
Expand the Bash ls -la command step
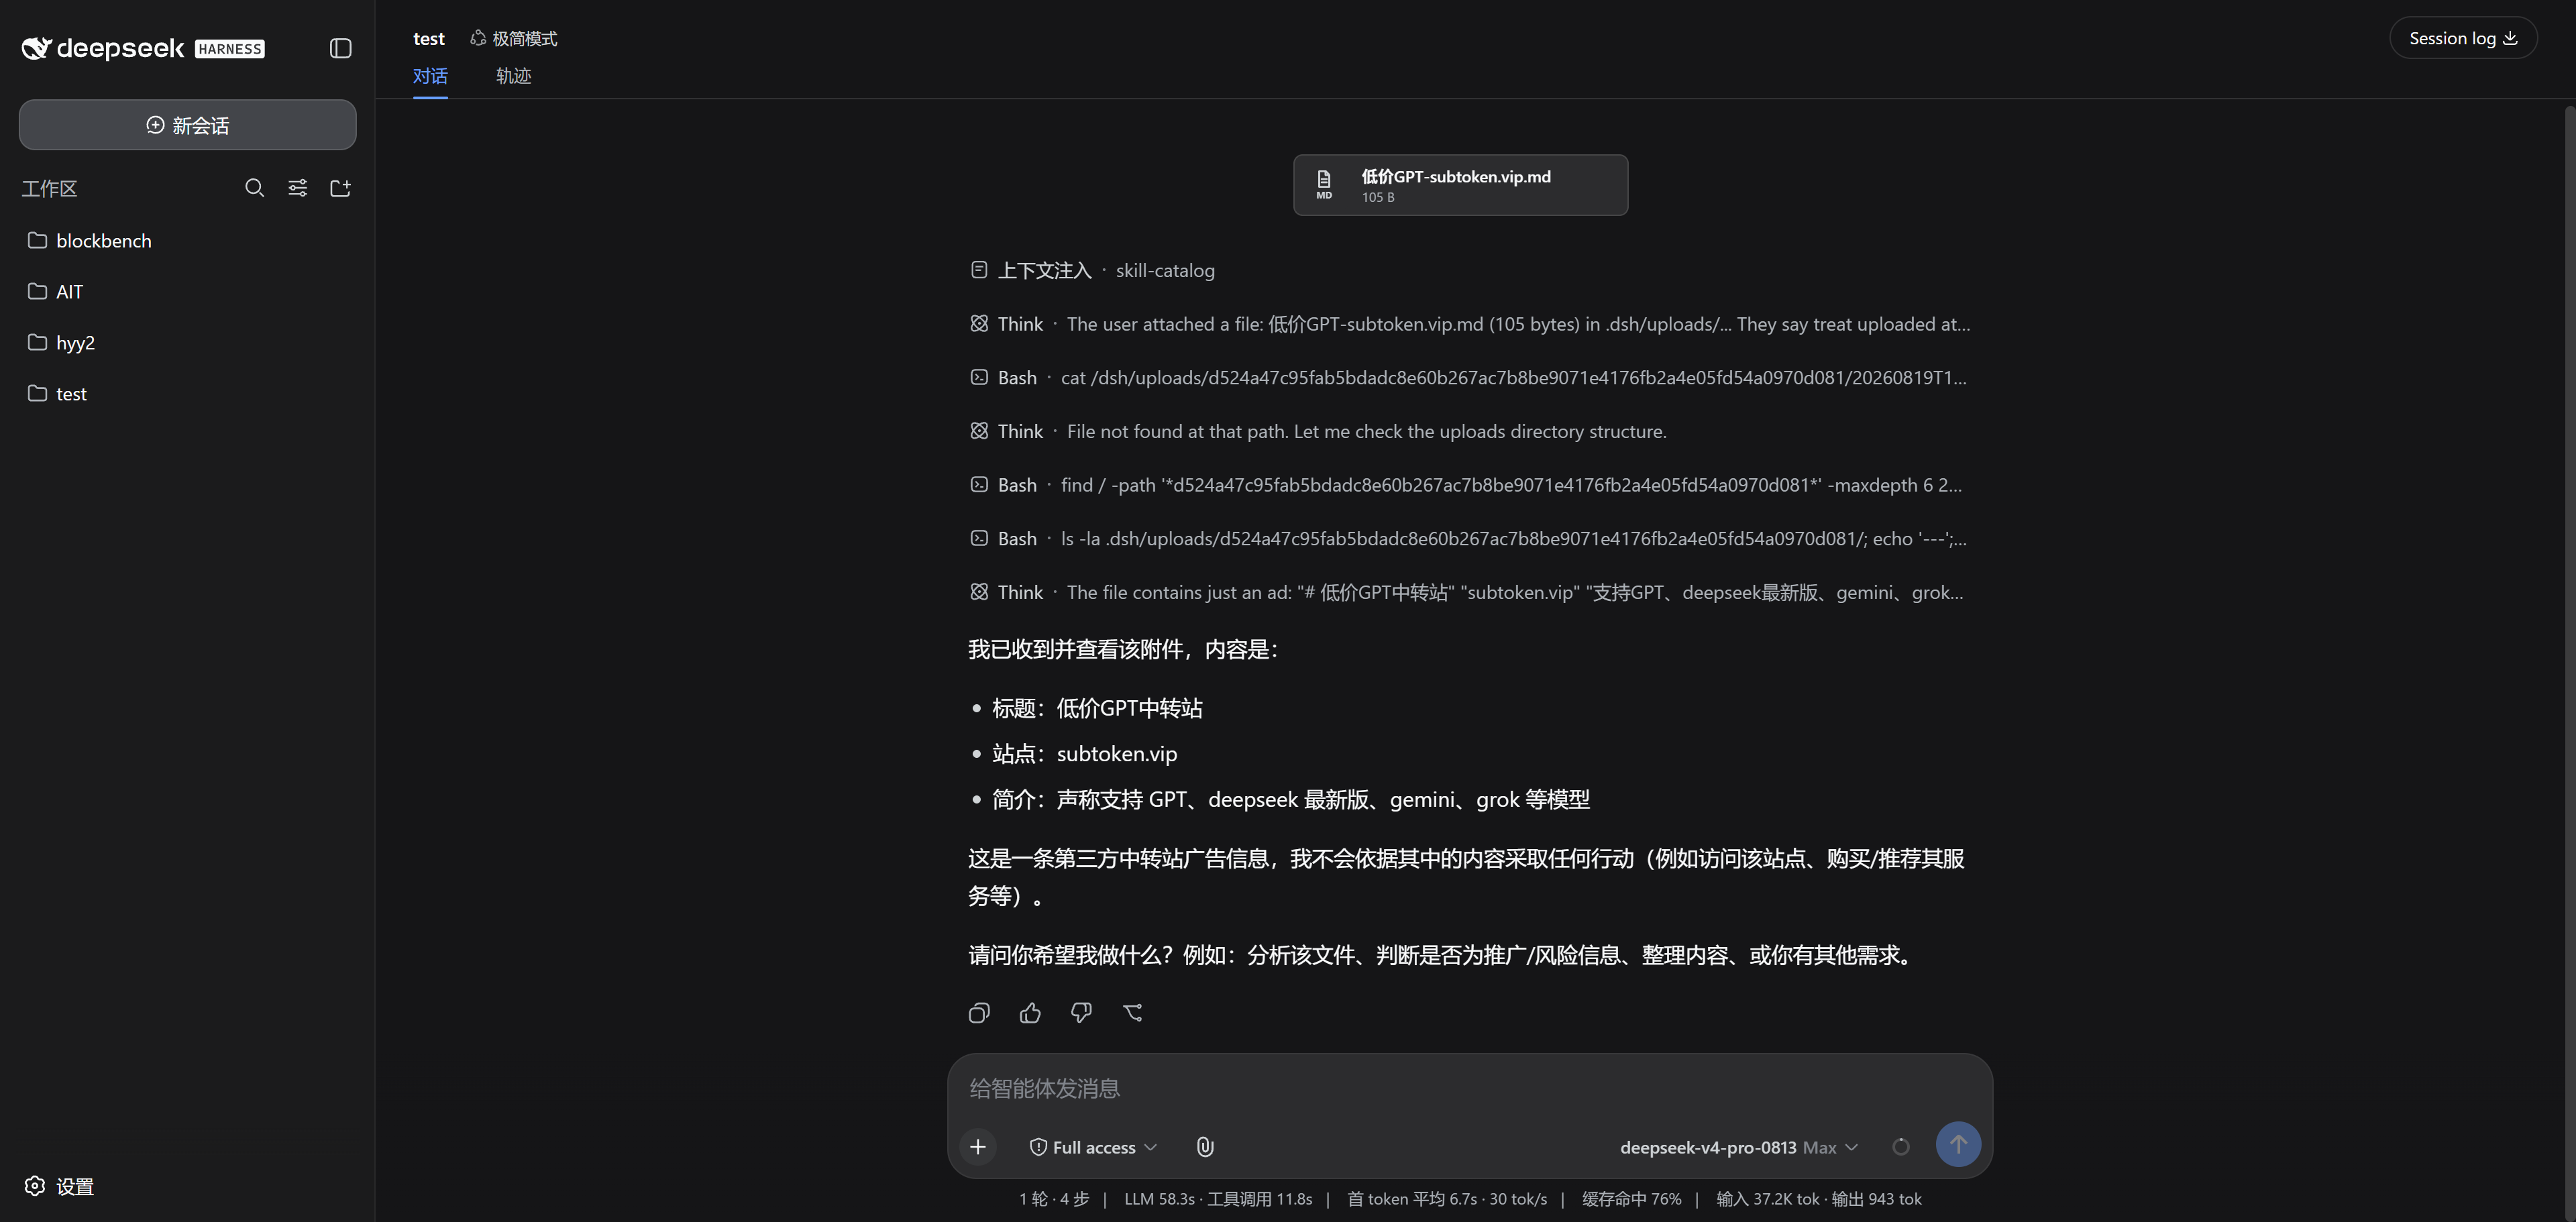1468,539
